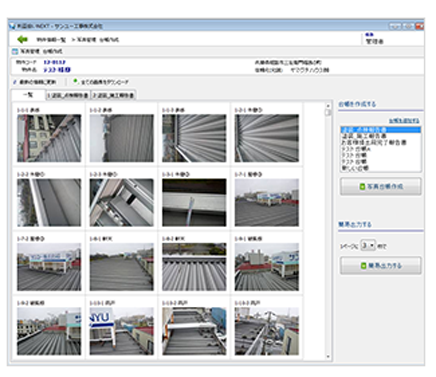Click the scroll-down arrow of the thumbnail list
436x377 pixels.
point(328,356)
